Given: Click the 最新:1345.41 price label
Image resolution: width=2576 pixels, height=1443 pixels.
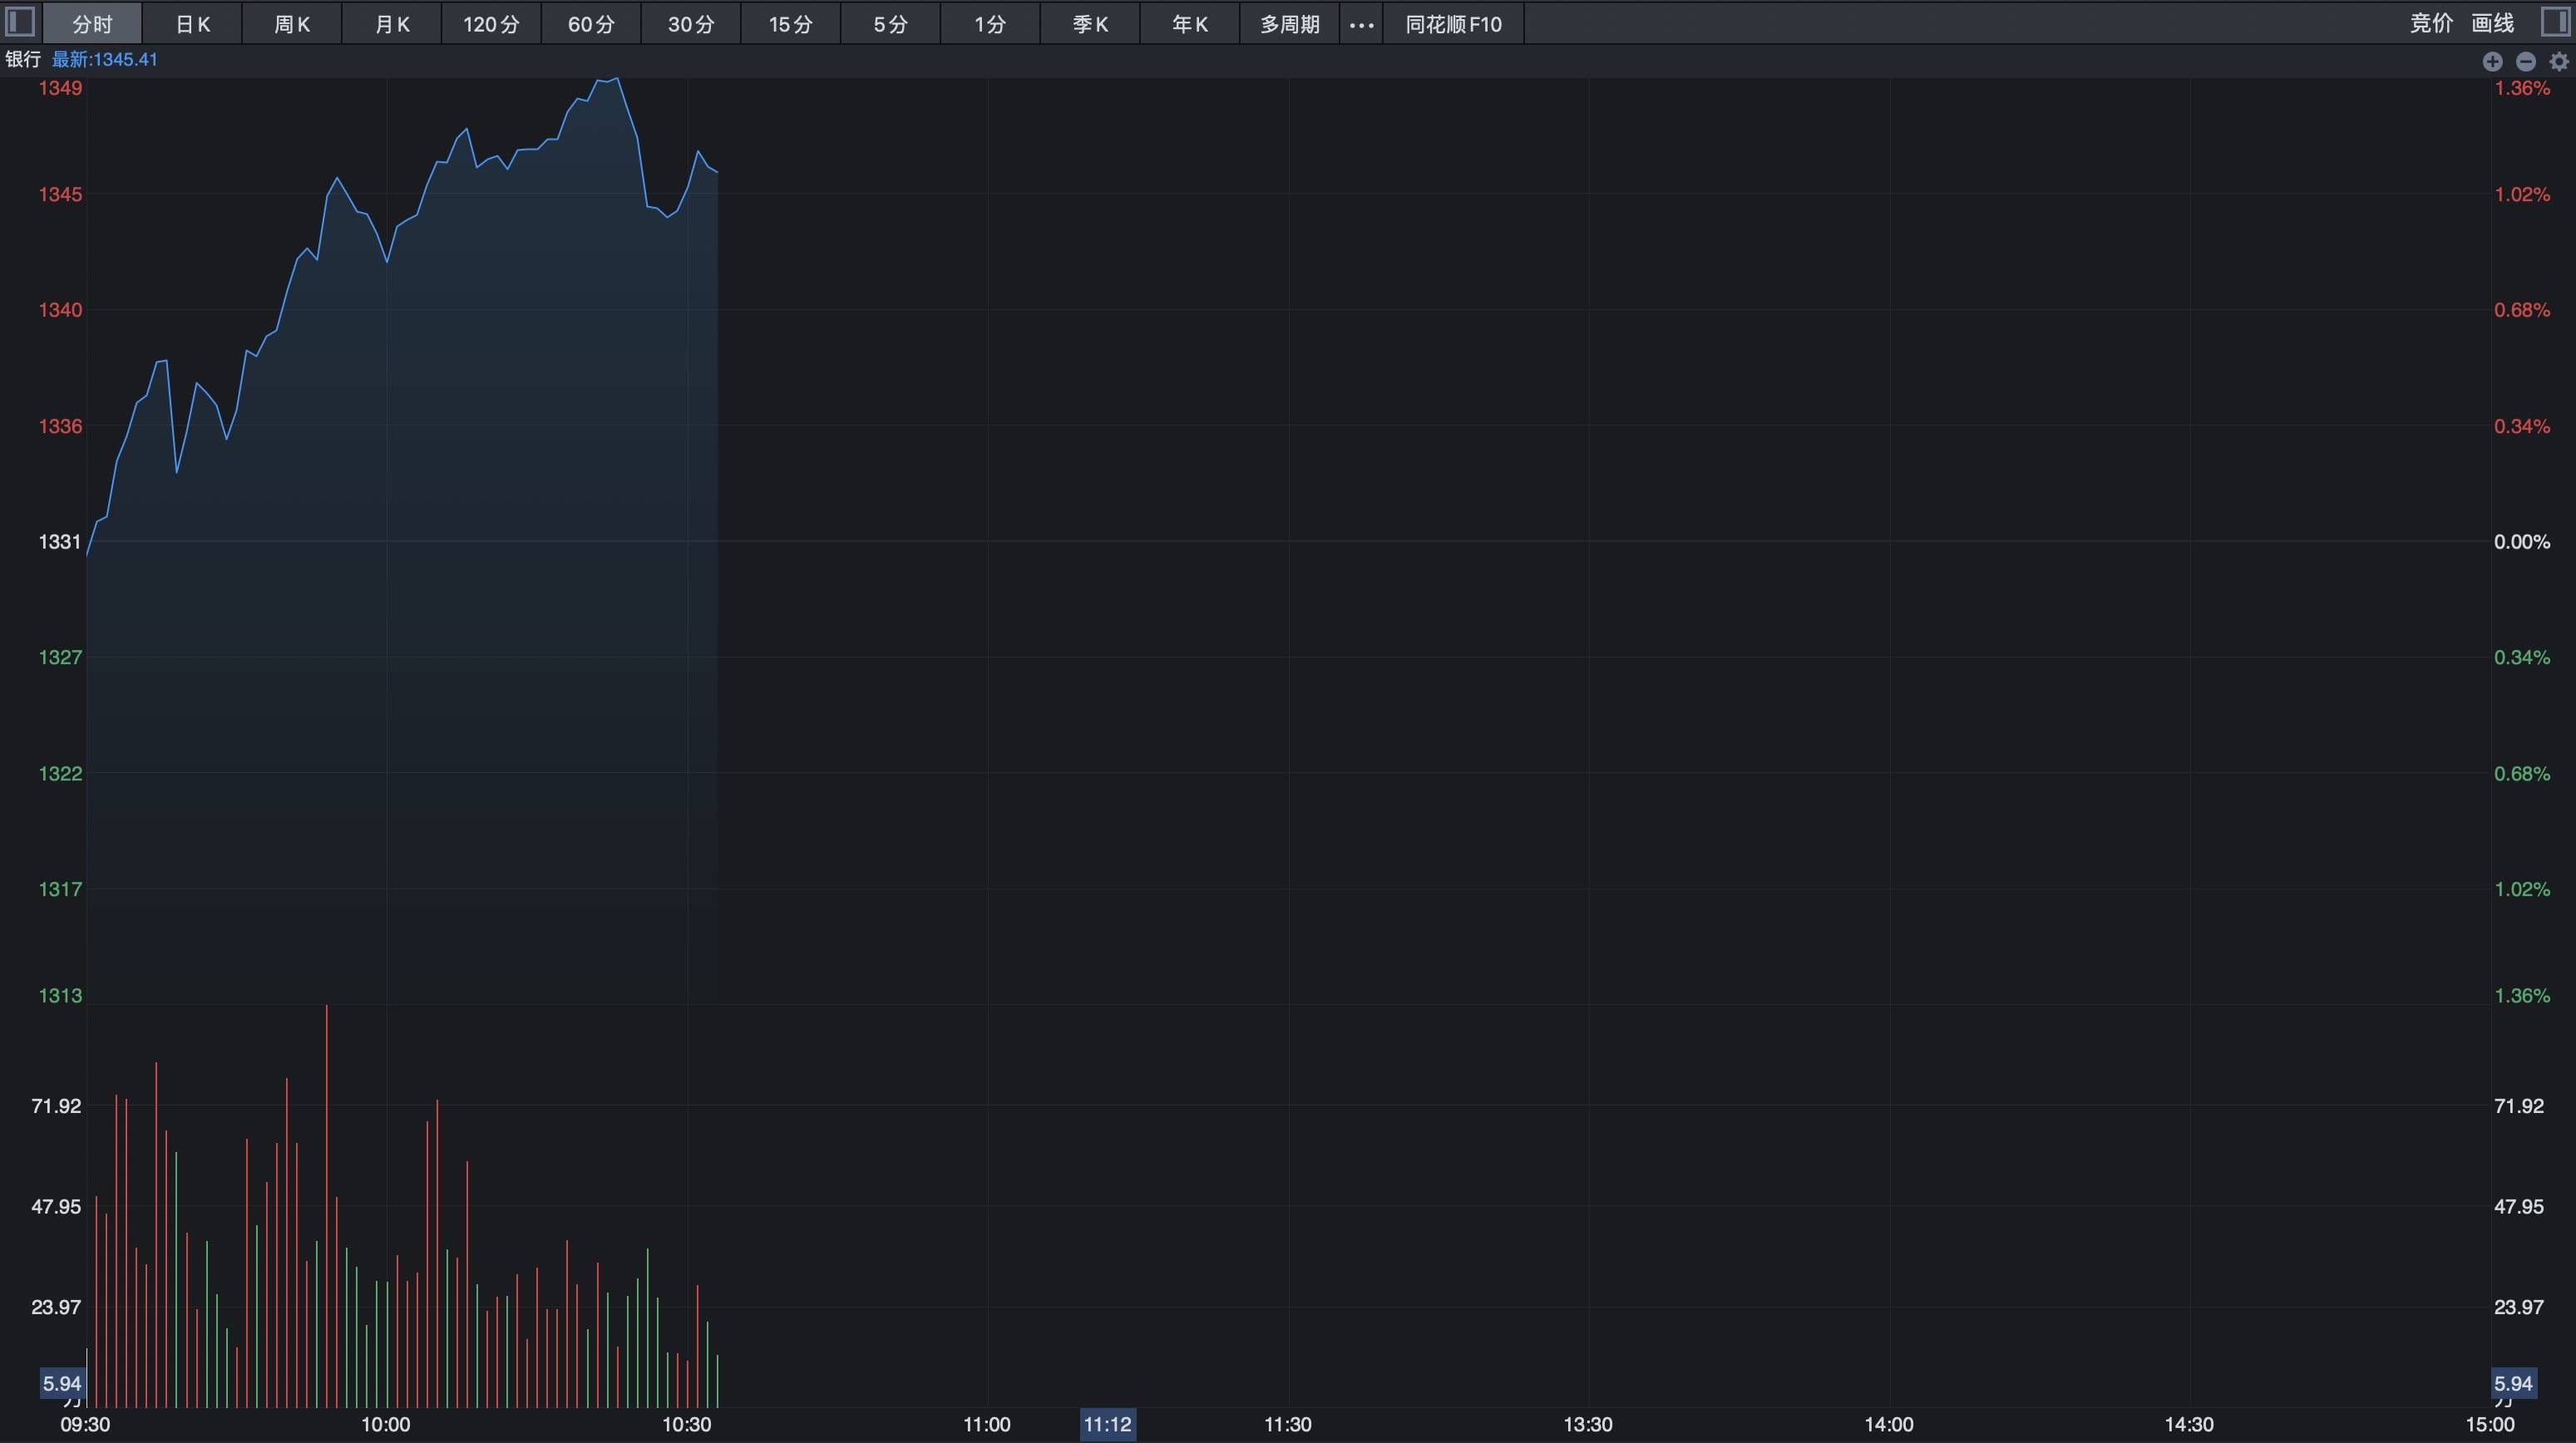Looking at the screenshot, I should (105, 60).
